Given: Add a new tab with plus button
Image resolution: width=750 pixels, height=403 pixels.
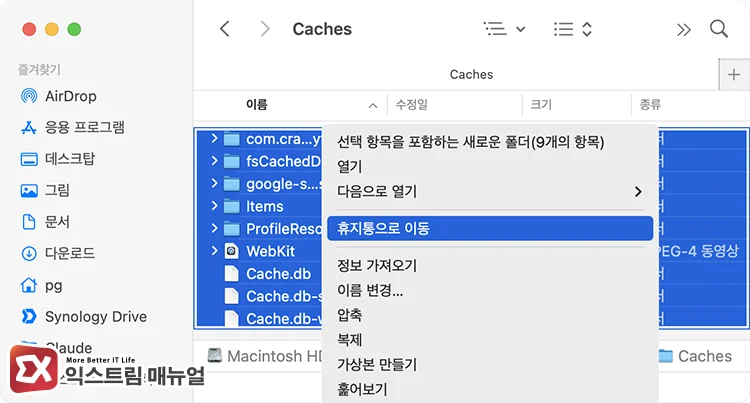Looking at the screenshot, I should pyautogui.click(x=734, y=75).
